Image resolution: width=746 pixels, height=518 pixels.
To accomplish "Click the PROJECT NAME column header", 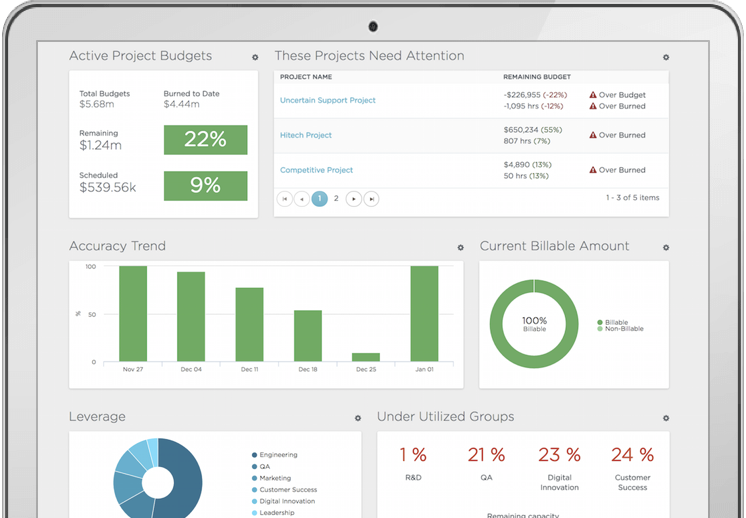I will [306, 77].
